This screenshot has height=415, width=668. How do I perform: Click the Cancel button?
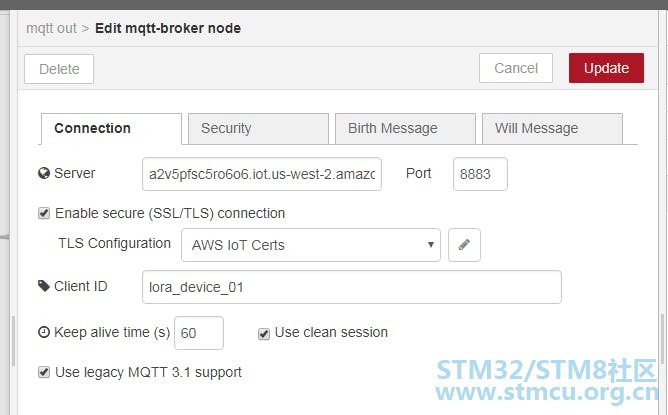(516, 68)
